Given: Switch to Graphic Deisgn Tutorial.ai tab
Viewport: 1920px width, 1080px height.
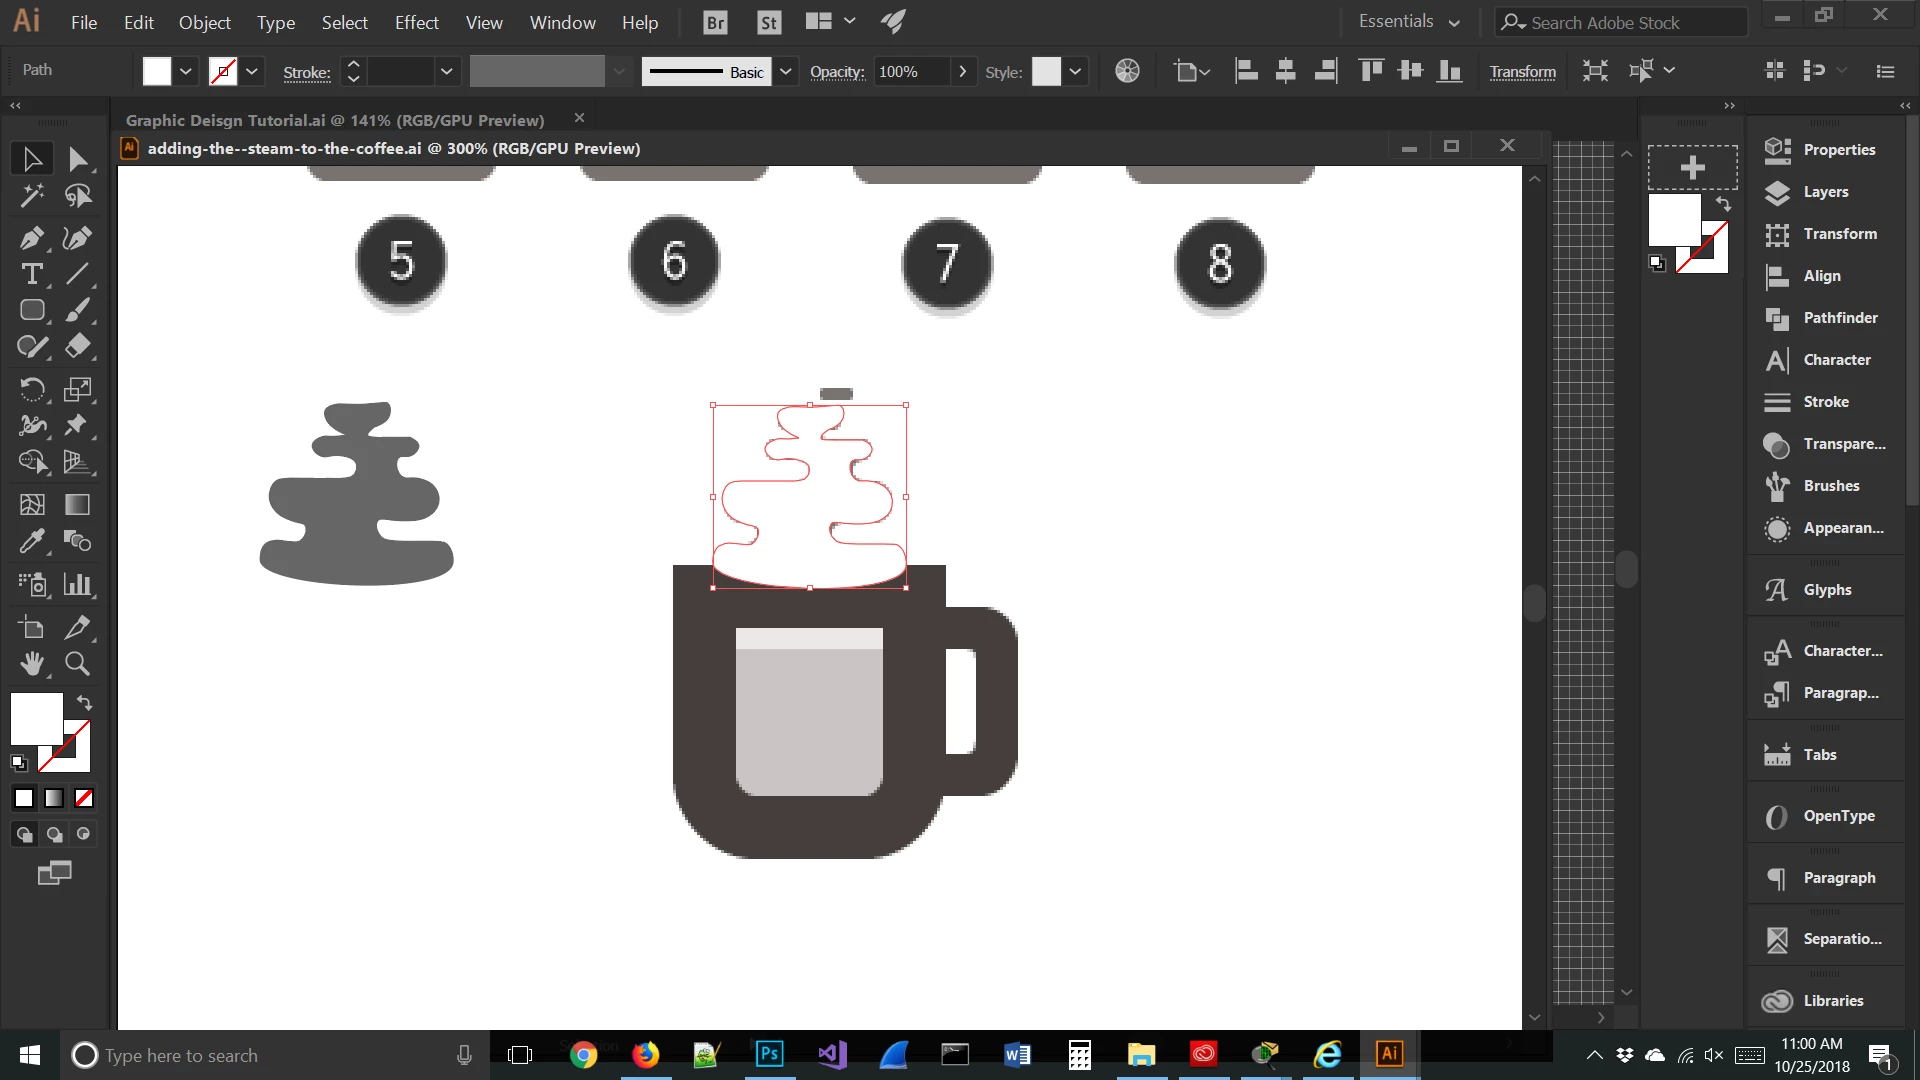Looking at the screenshot, I should click(x=335, y=120).
